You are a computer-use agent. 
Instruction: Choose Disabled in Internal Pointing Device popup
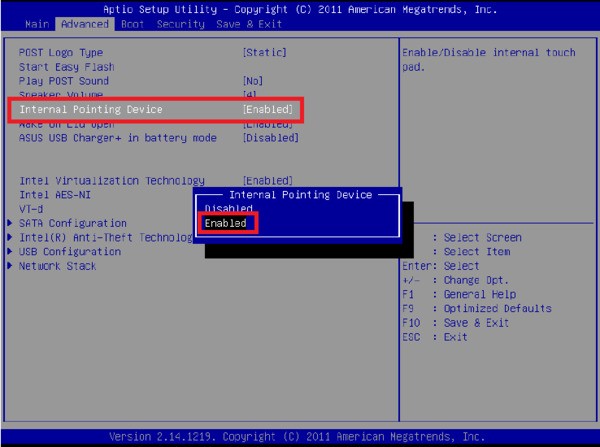coord(228,208)
